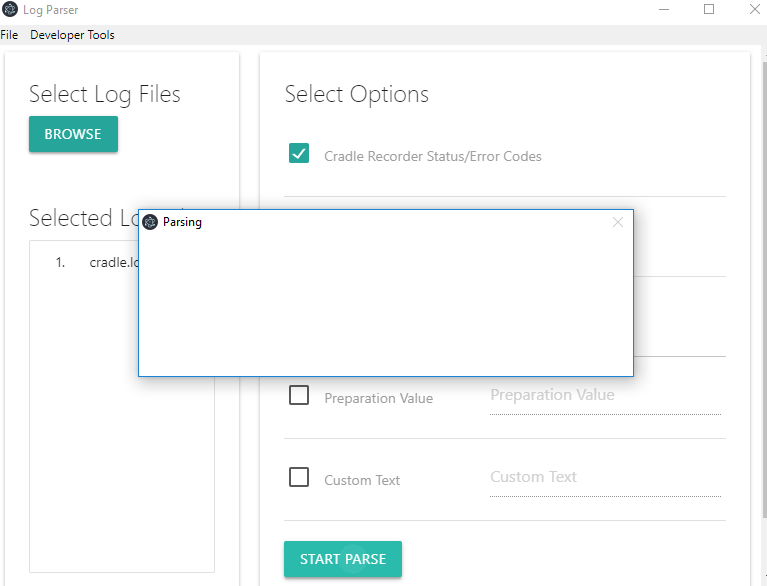This screenshot has height=586, width=767.
Task: Close the Parsing dialog
Action: (x=618, y=222)
